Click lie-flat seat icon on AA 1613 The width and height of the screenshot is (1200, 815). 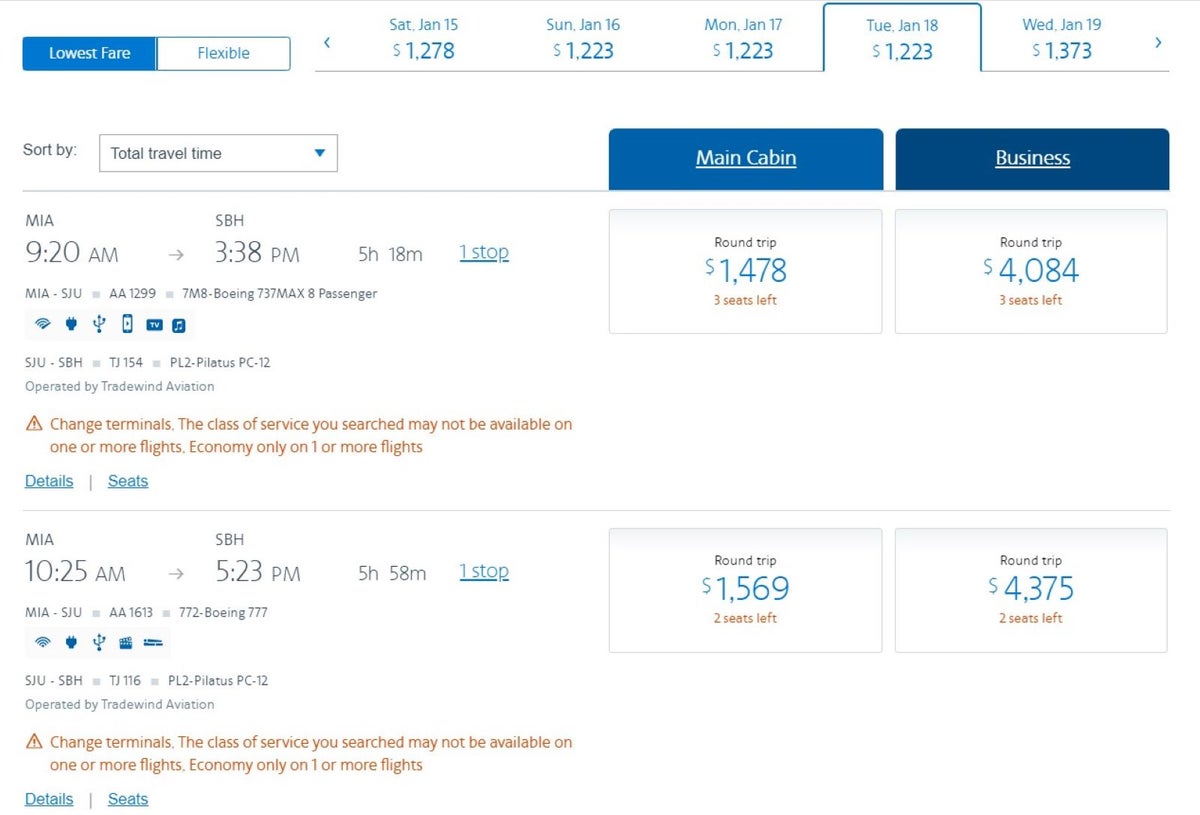153,642
